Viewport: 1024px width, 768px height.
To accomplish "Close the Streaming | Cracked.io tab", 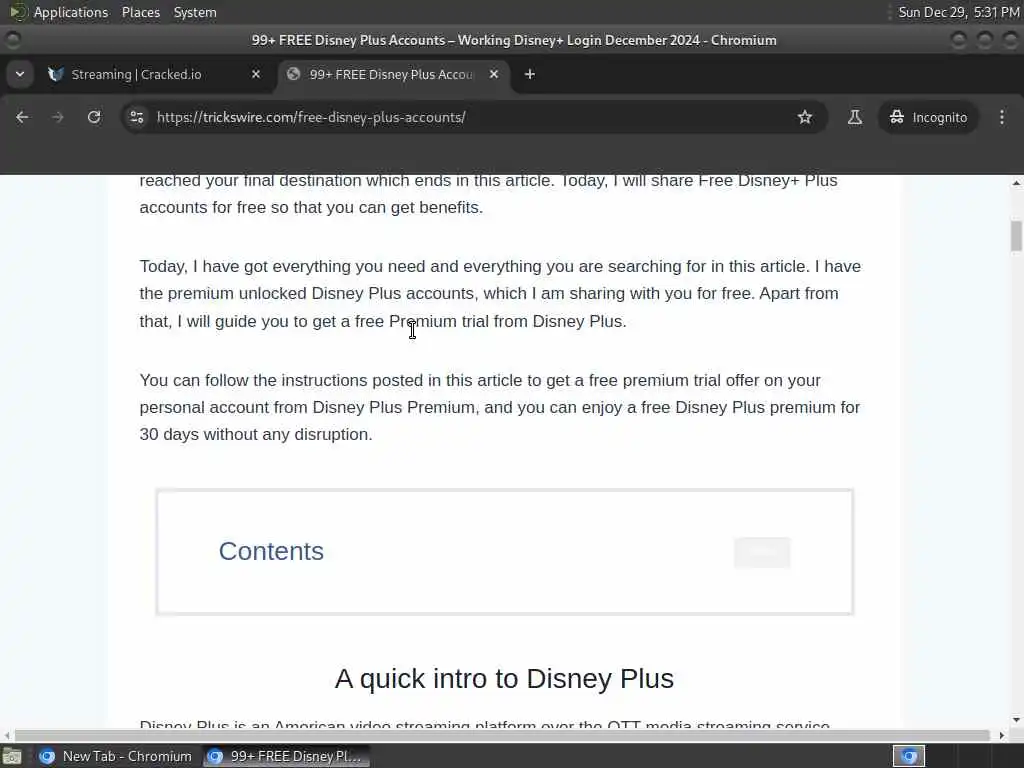I will 256,74.
